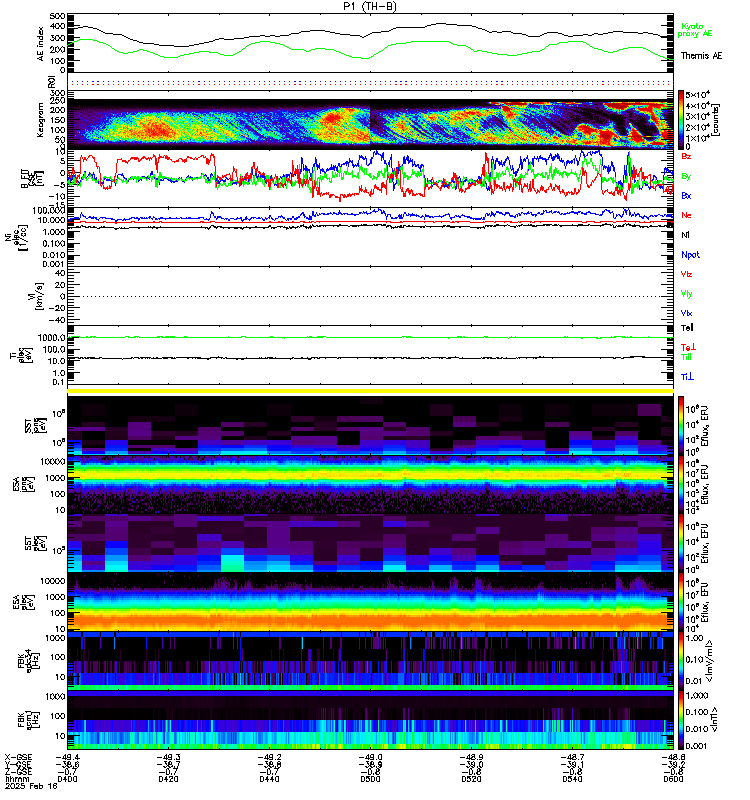Click the Keogram counts color bar

681,119
